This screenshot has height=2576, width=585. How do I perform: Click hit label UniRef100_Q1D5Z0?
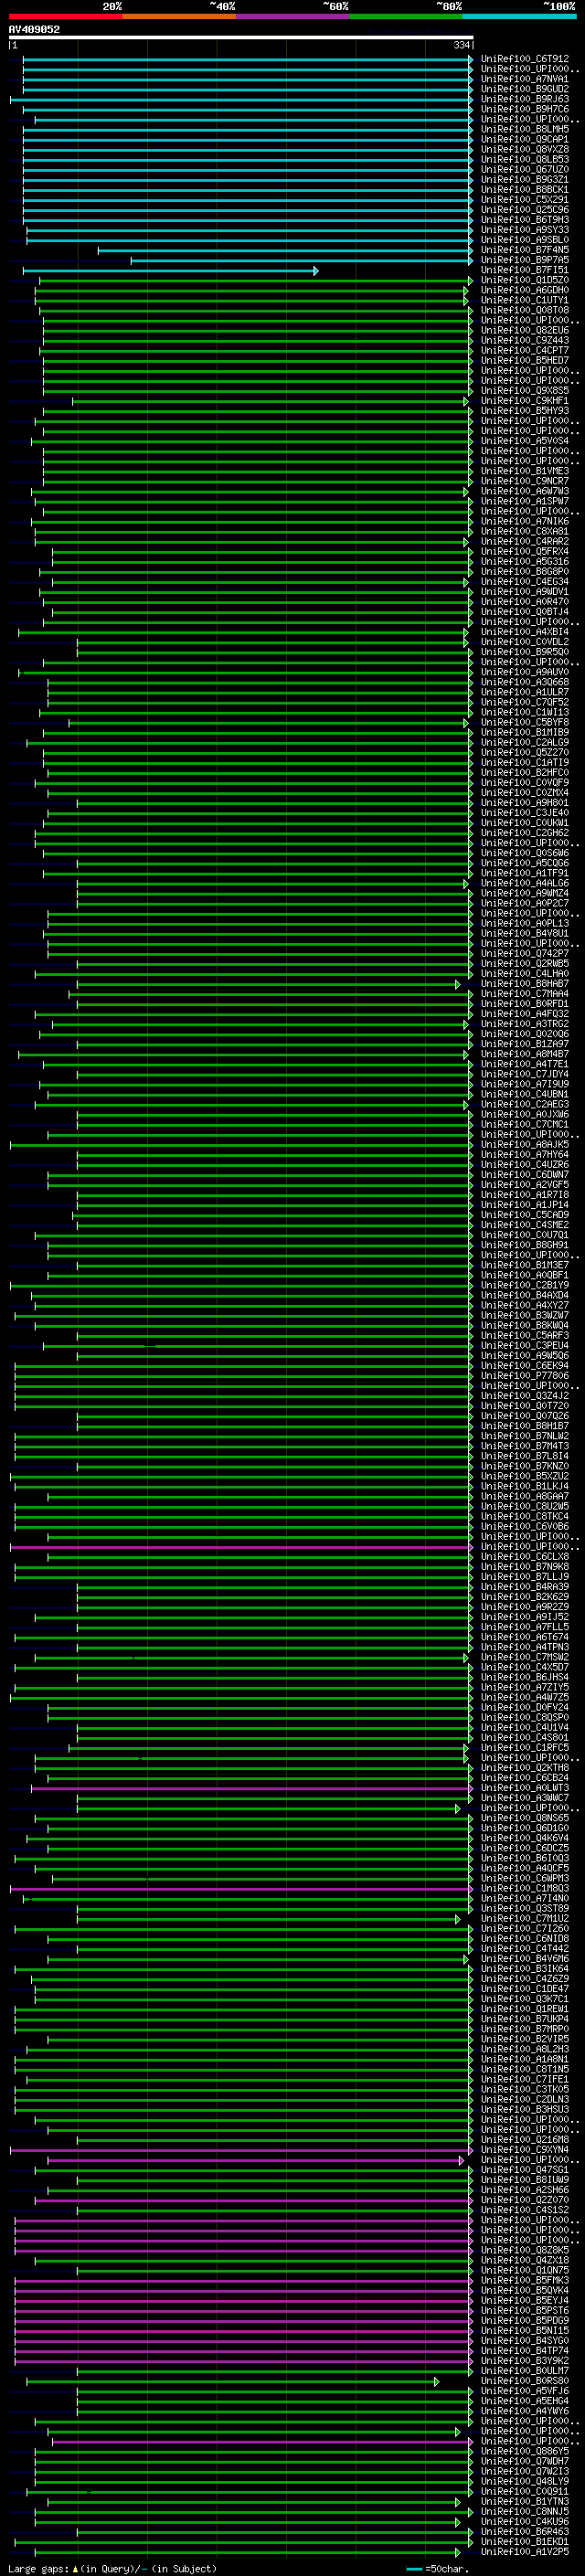[525, 280]
